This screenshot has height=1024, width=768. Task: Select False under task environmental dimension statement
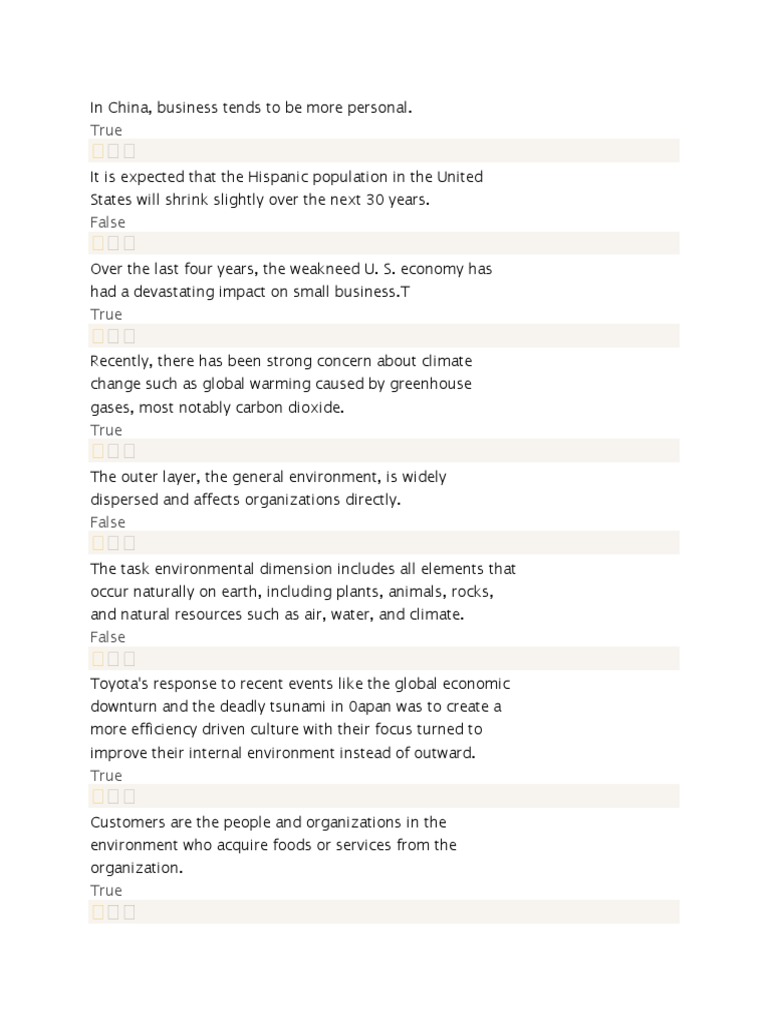(x=107, y=637)
